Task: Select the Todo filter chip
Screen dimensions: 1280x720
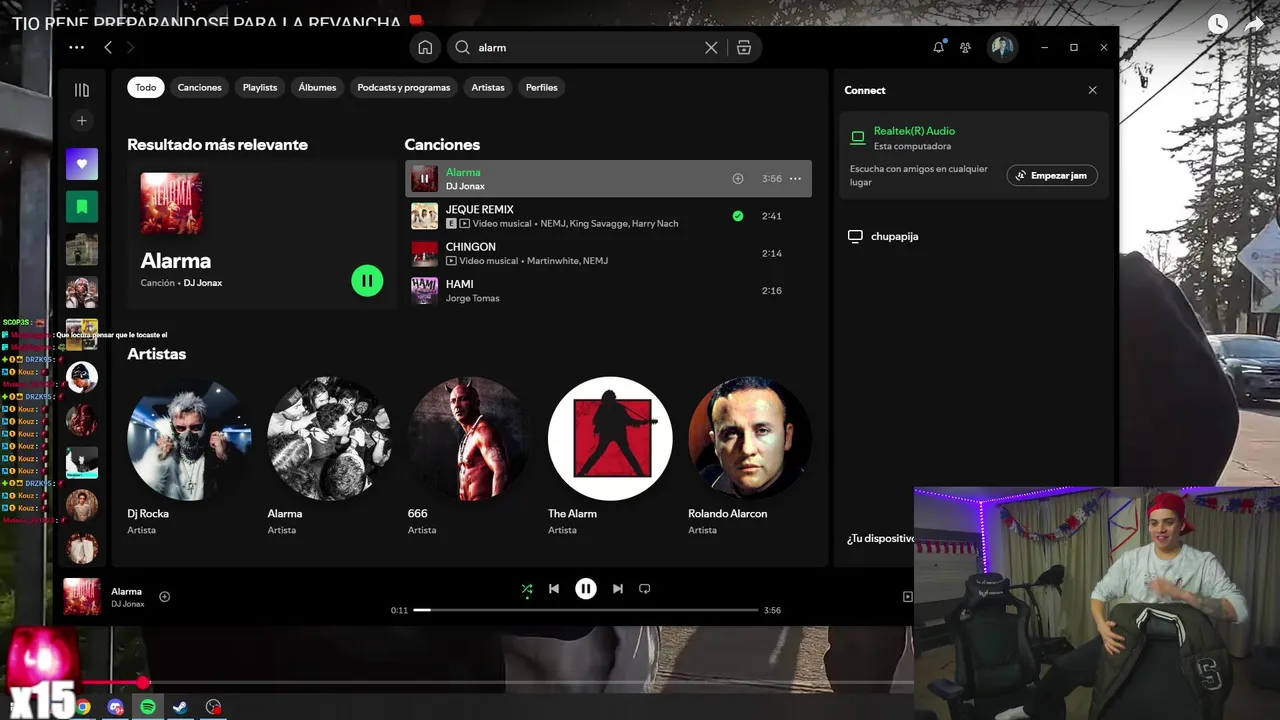Action: click(146, 88)
